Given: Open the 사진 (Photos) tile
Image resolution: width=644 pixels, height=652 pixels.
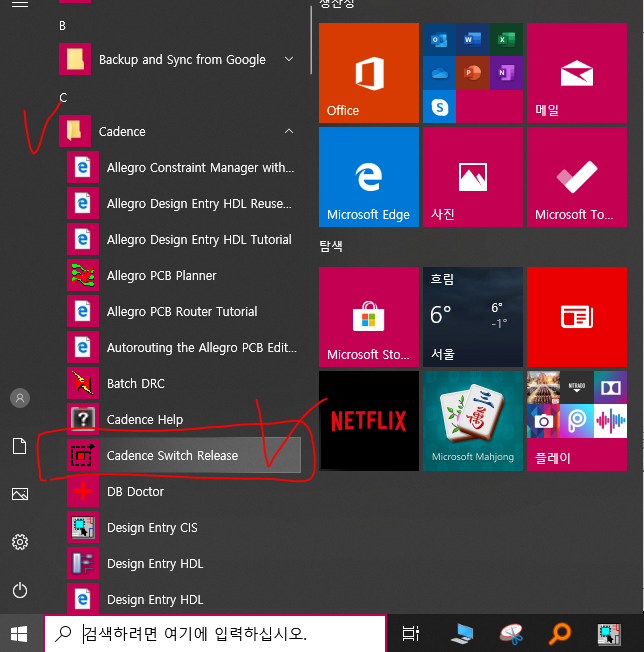Looking at the screenshot, I should [473, 177].
